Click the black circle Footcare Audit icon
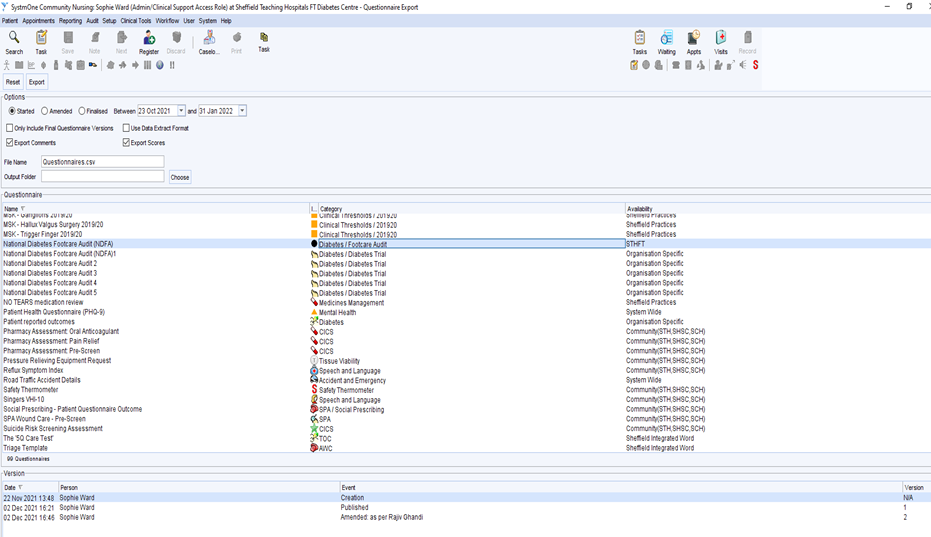 pyautogui.click(x=314, y=244)
